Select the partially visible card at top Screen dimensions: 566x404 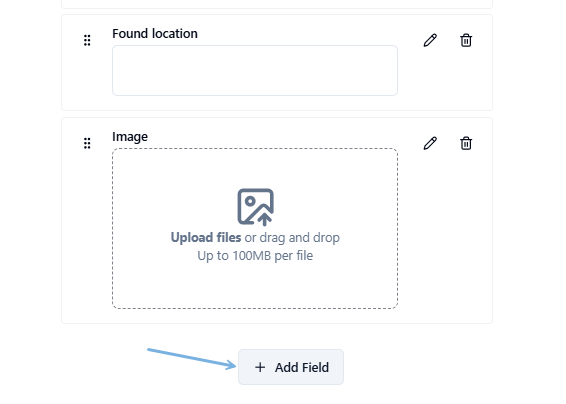click(277, 4)
